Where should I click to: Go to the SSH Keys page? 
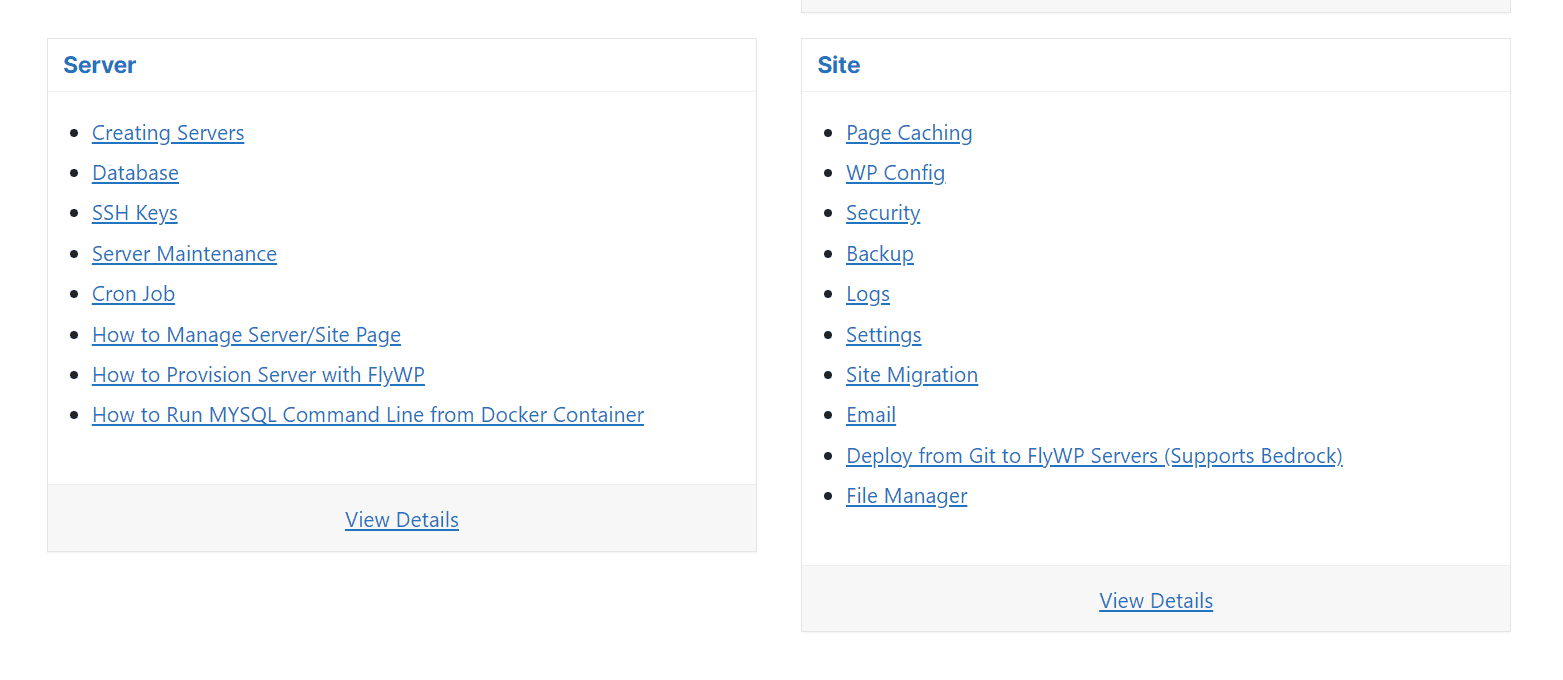(x=135, y=213)
